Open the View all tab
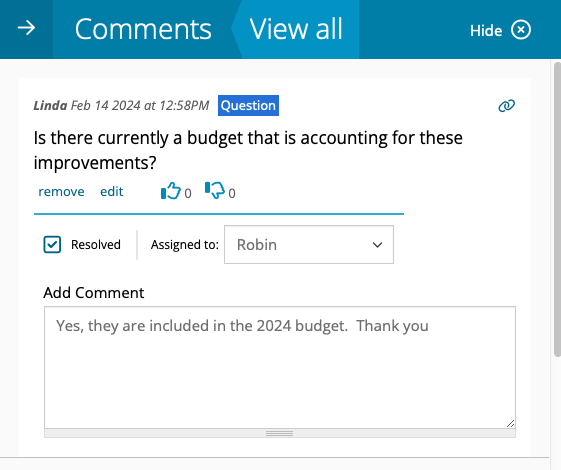The height and width of the screenshot is (470, 561). click(x=296, y=29)
